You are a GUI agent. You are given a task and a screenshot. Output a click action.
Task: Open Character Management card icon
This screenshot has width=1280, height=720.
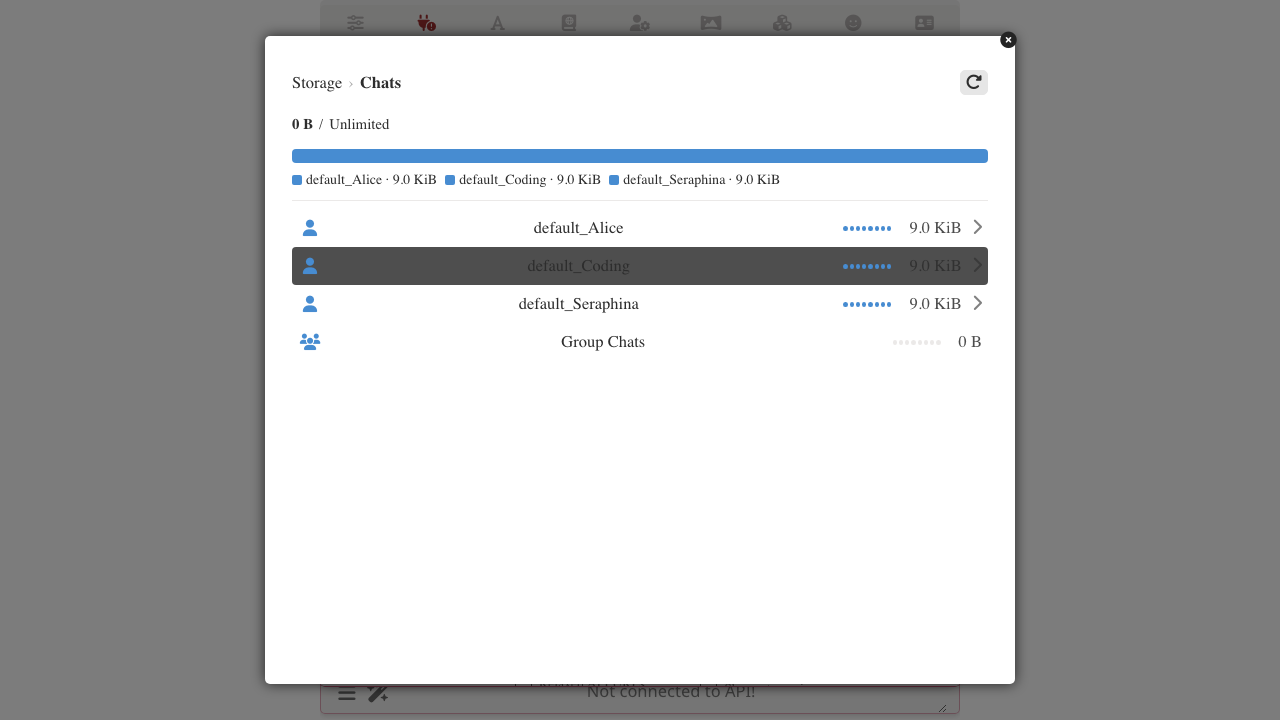(x=925, y=23)
